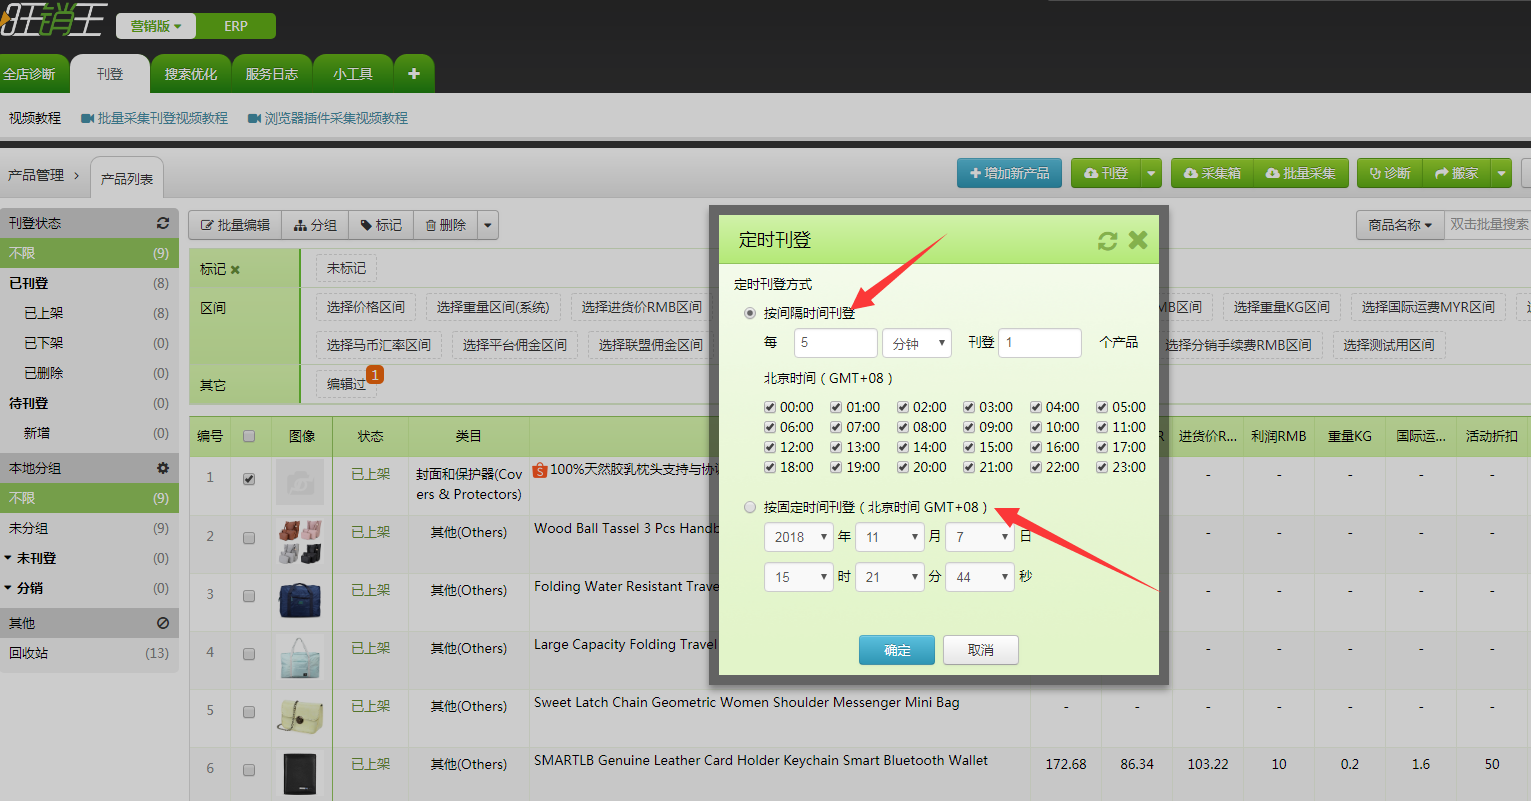Check the row 2 Wood Ball Tassel checkbox

click(x=249, y=538)
